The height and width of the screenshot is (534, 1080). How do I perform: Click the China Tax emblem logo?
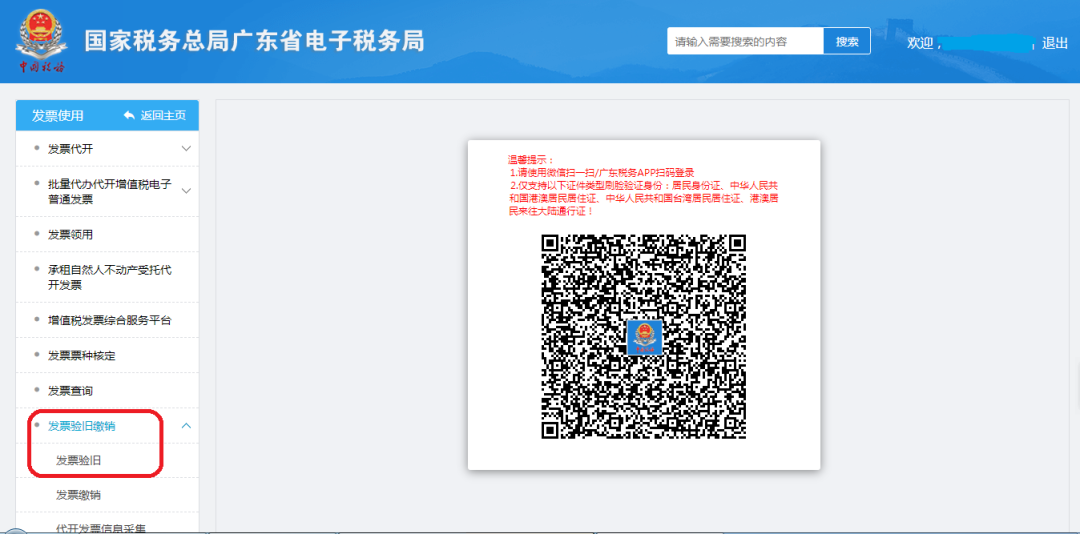click(41, 41)
